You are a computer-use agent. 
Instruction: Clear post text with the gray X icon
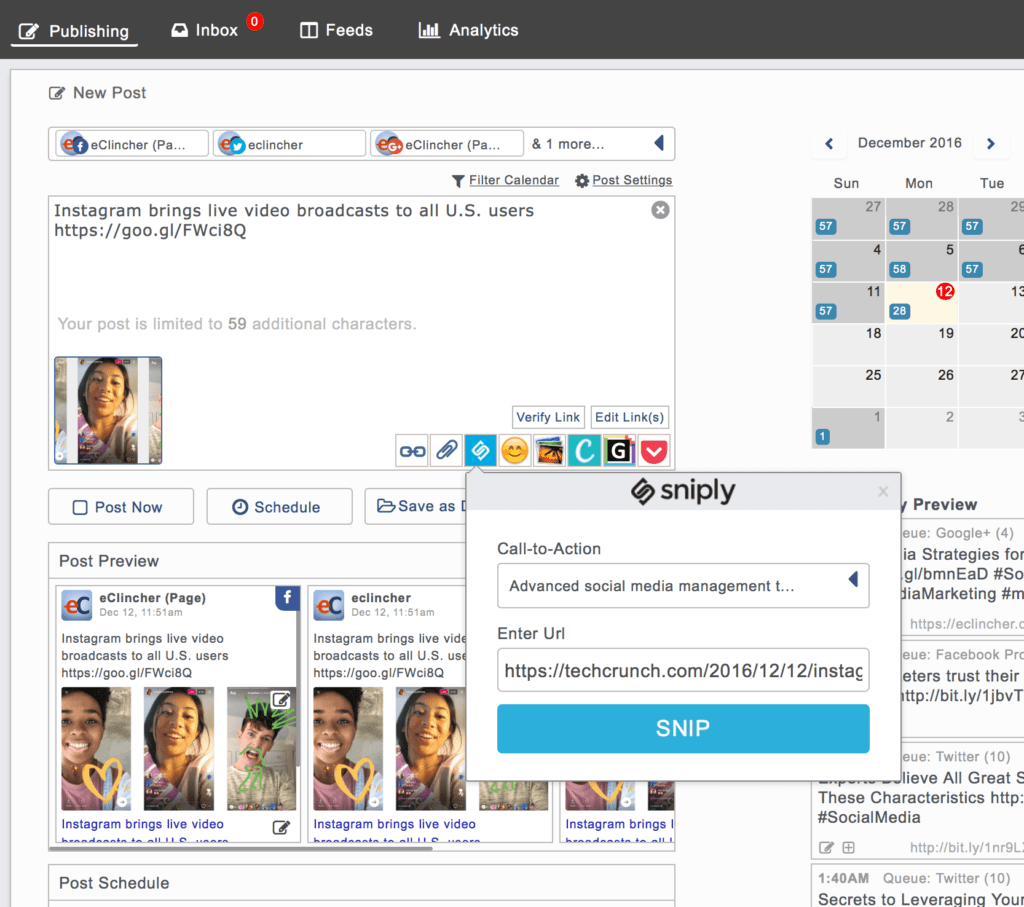pos(660,210)
